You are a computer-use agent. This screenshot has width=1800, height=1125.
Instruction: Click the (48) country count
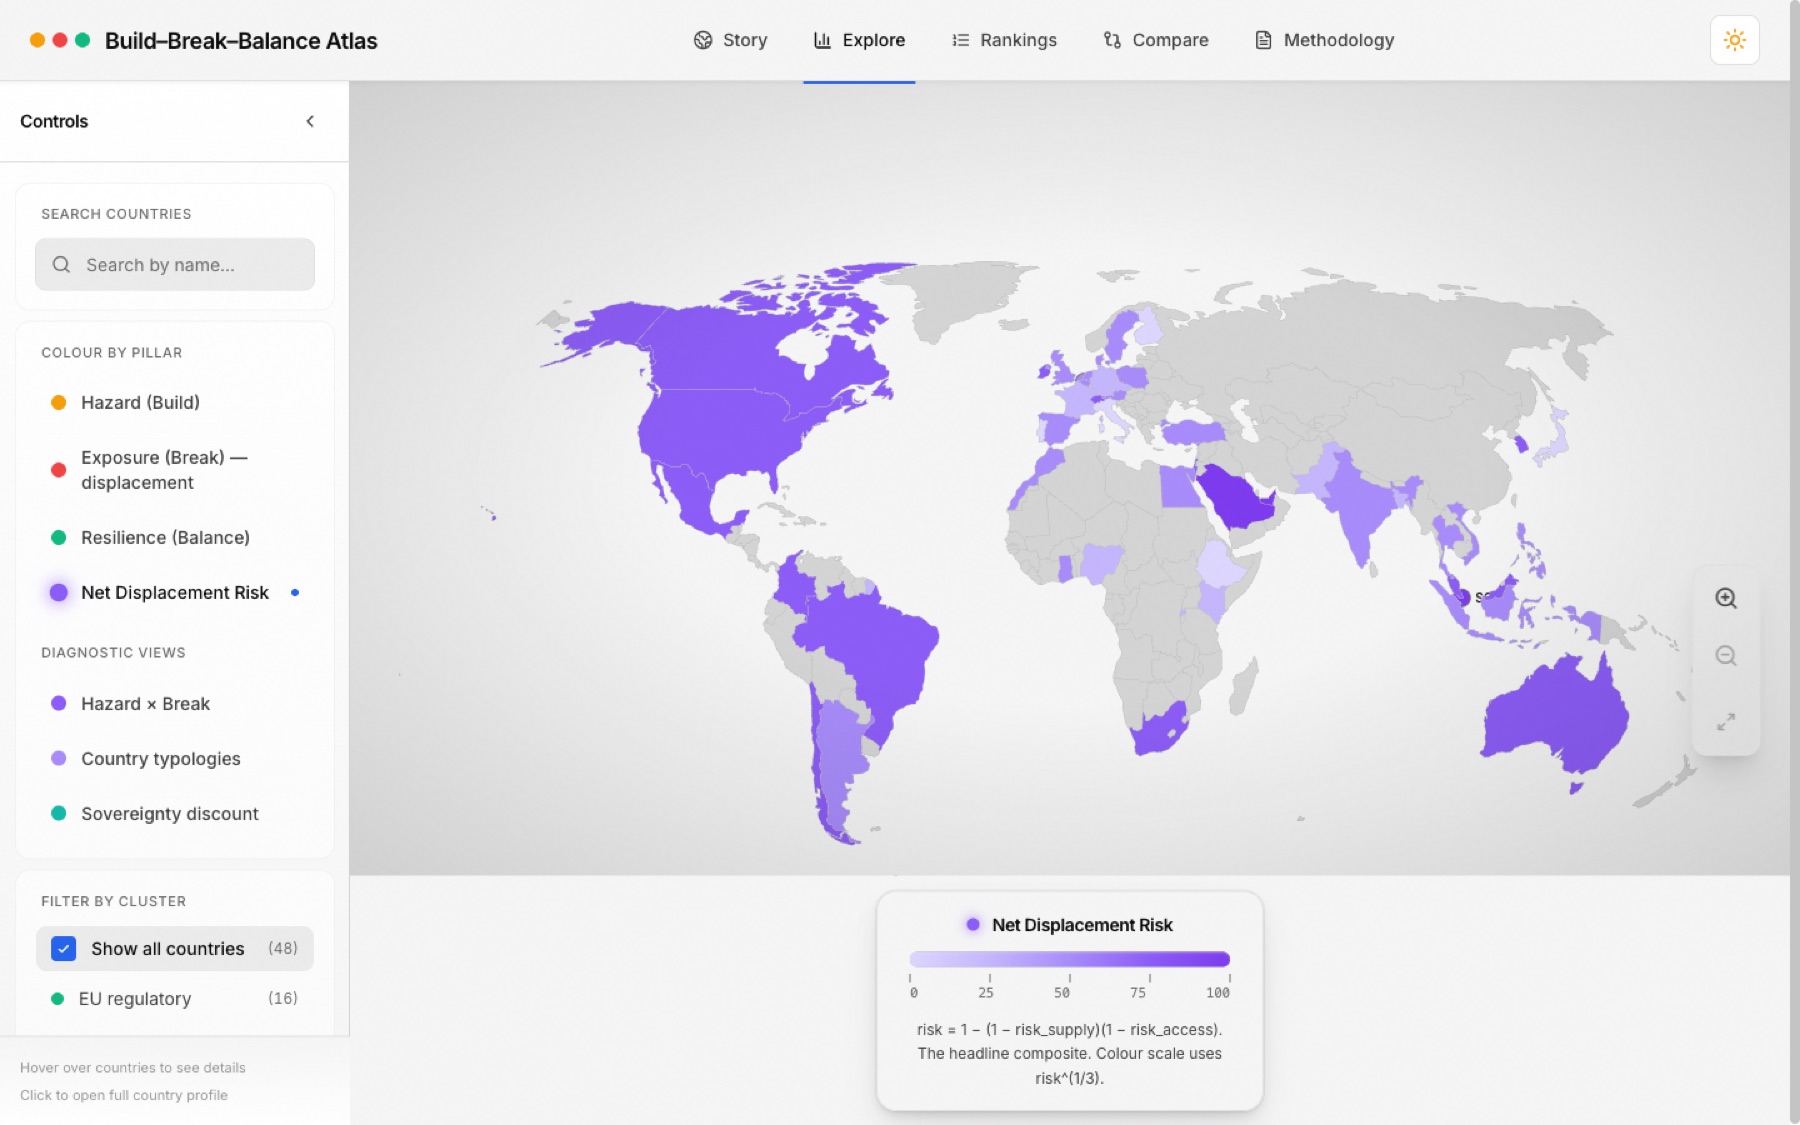click(x=283, y=948)
